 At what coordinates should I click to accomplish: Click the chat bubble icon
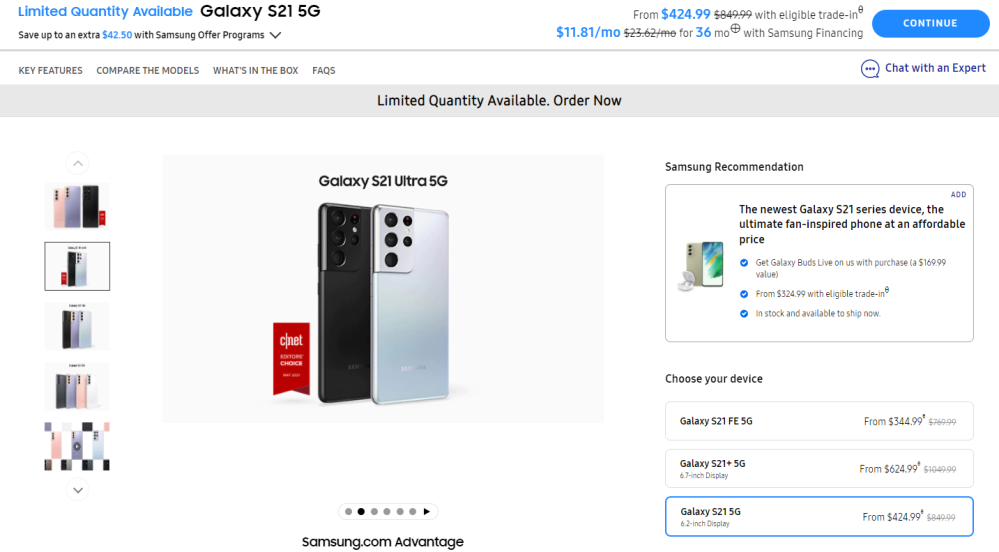click(870, 69)
